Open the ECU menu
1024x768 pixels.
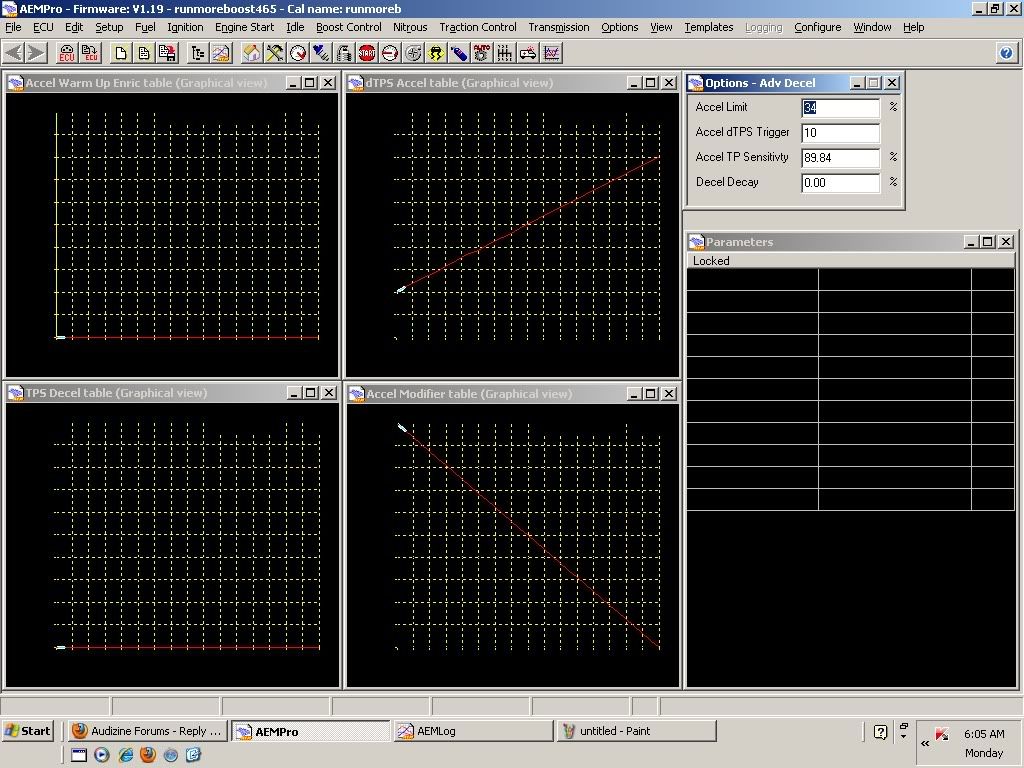tap(43, 27)
